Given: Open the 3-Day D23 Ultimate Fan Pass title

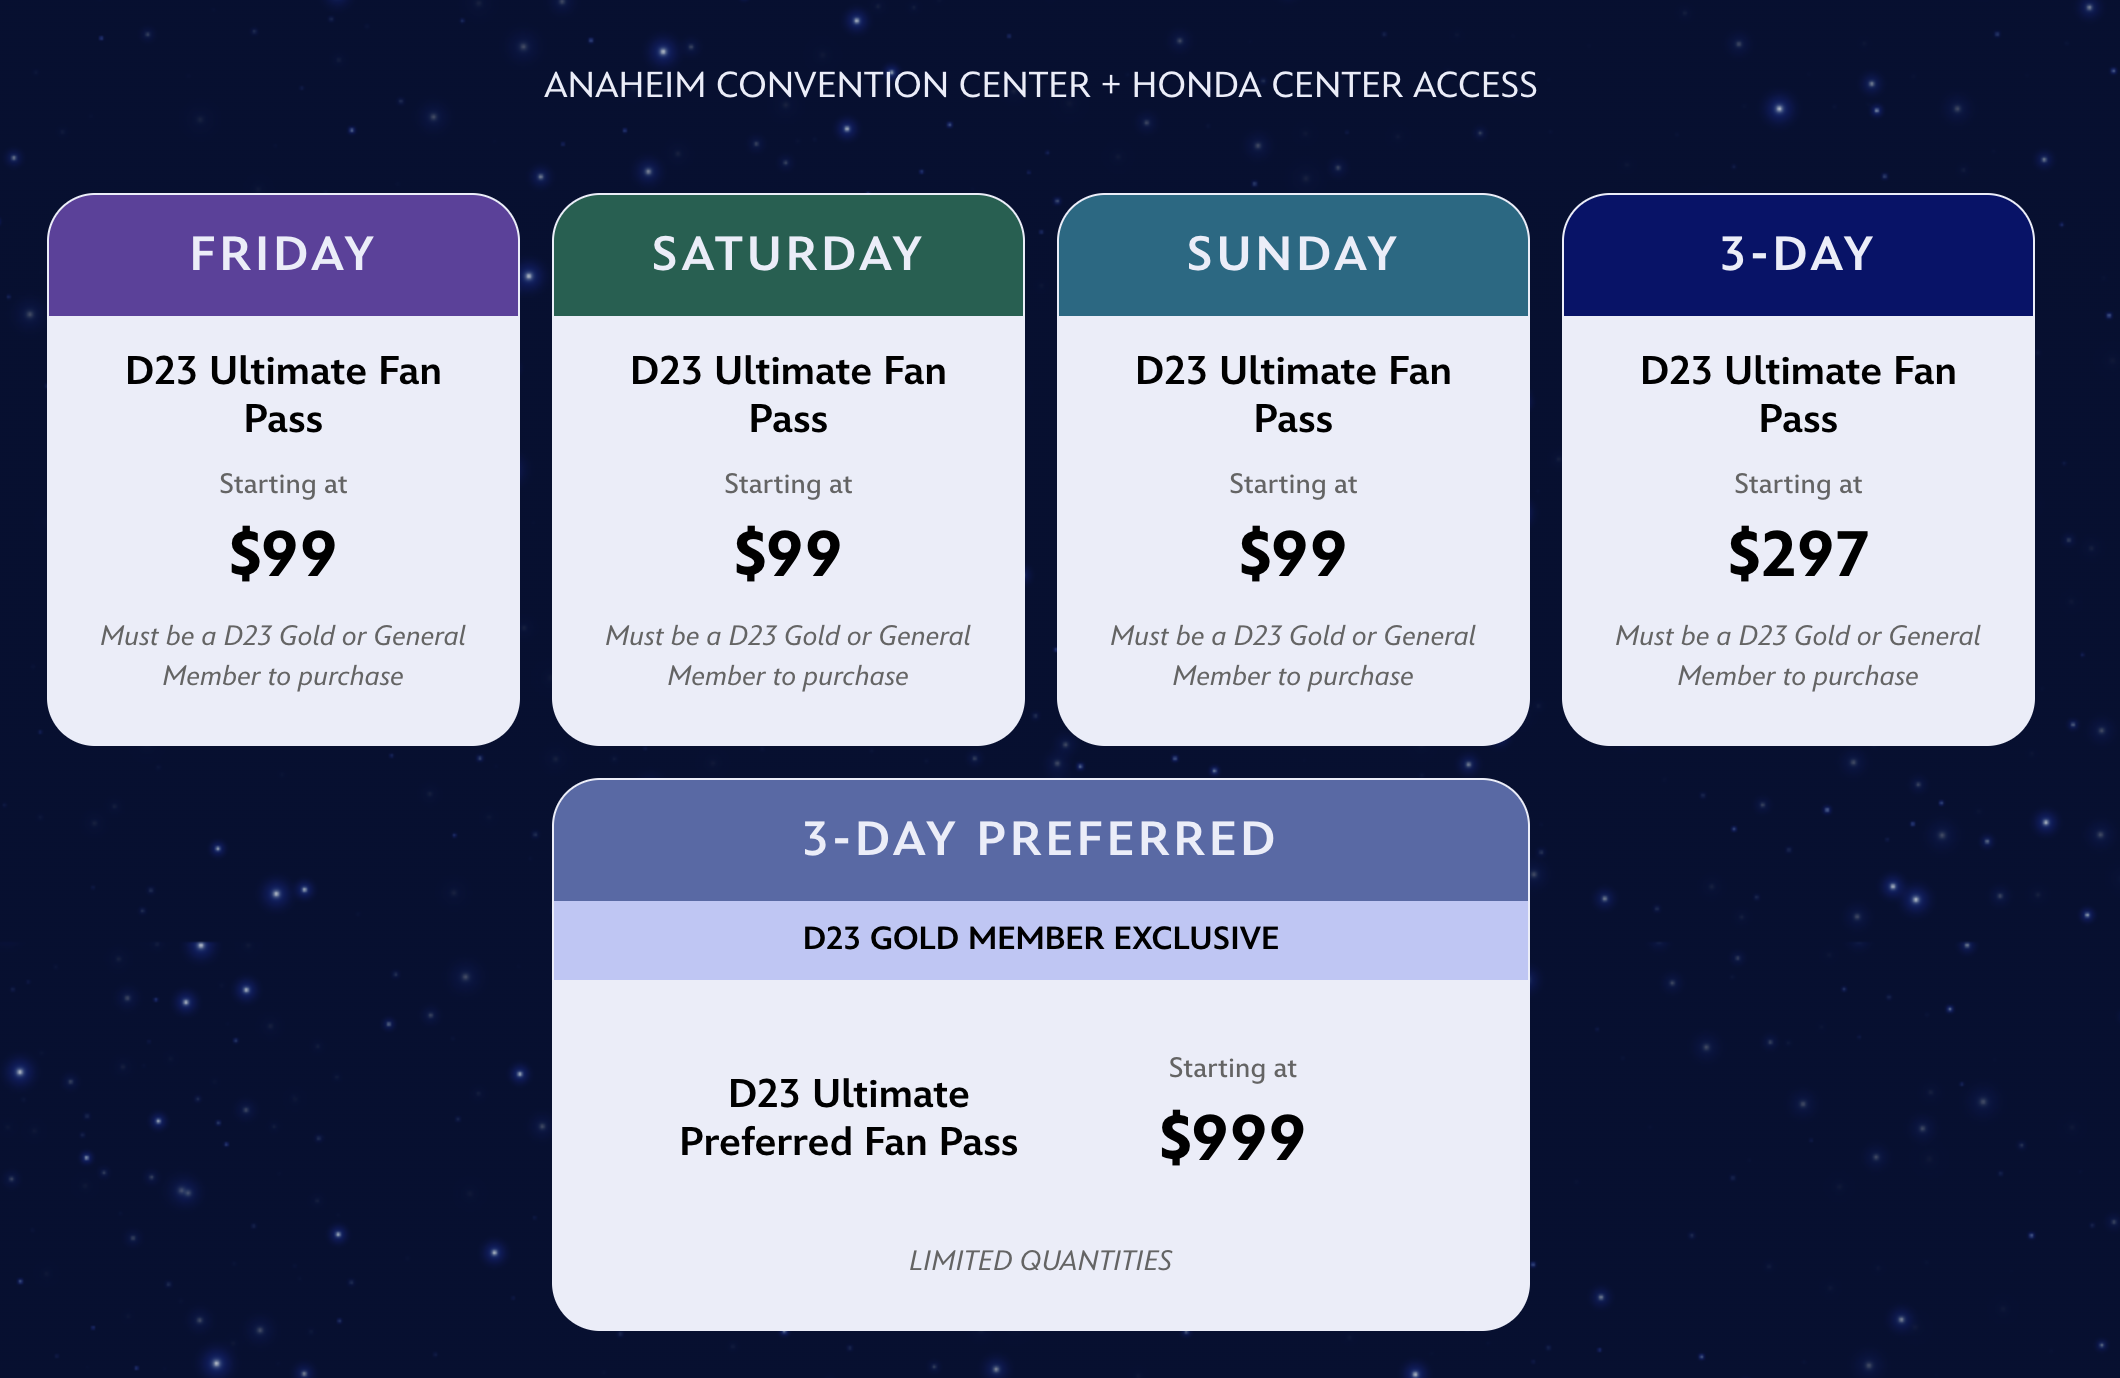Looking at the screenshot, I should [x=1798, y=394].
